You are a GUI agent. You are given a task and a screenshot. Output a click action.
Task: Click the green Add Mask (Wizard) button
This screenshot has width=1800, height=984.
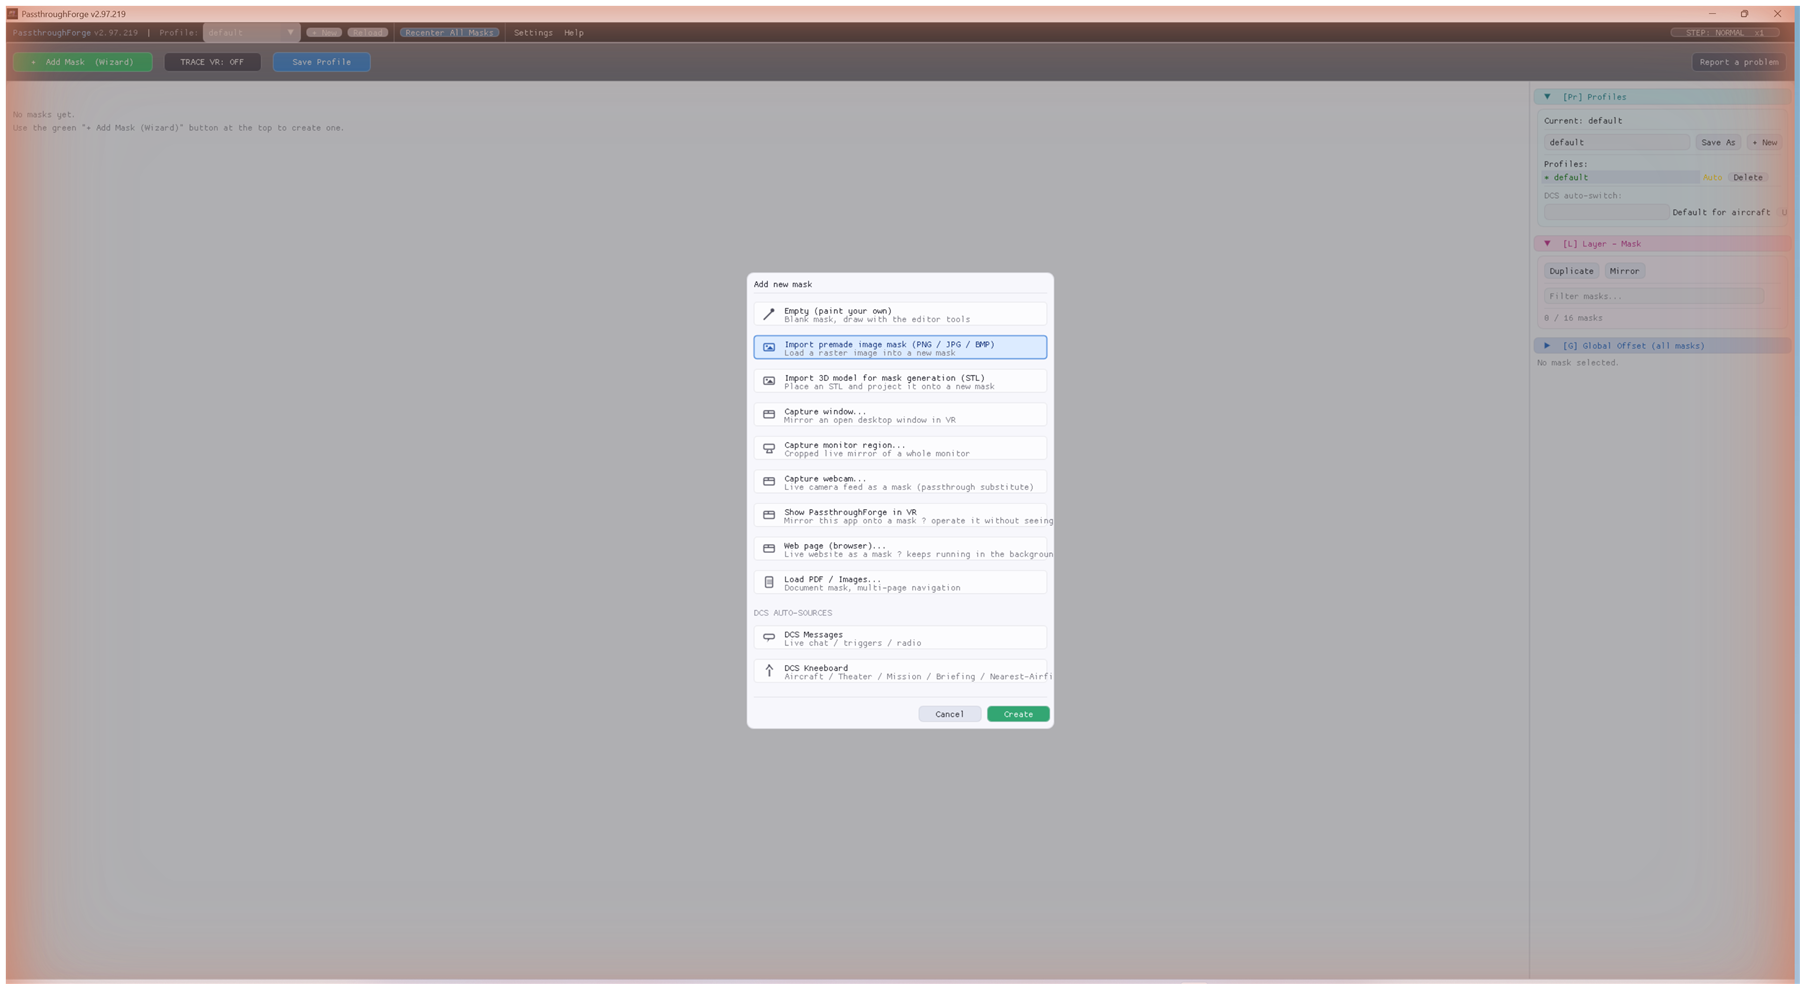point(83,62)
